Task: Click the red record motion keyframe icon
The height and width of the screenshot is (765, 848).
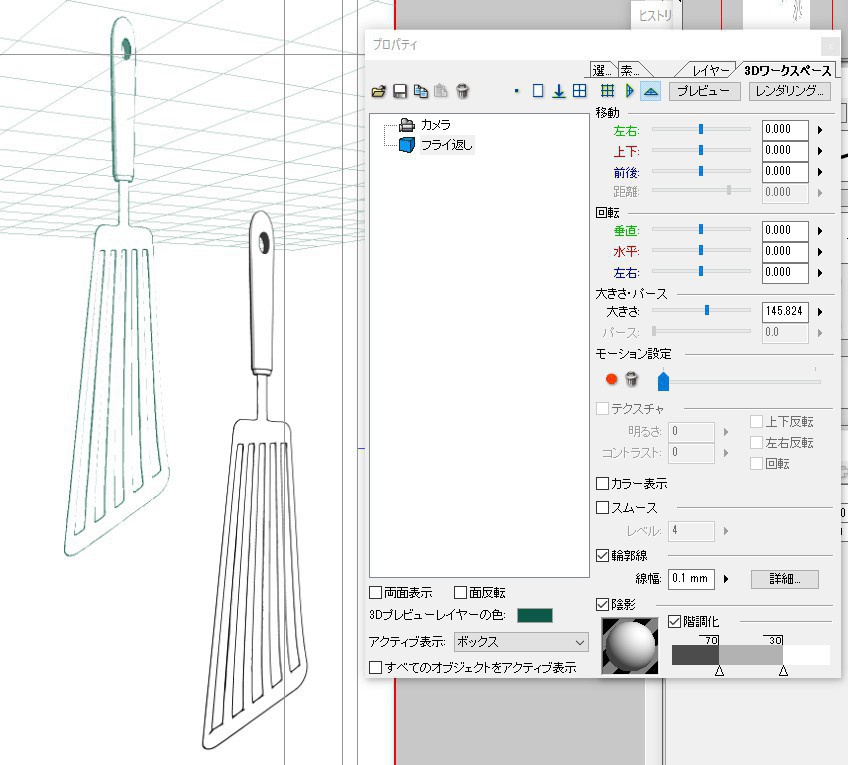Action: [x=610, y=379]
